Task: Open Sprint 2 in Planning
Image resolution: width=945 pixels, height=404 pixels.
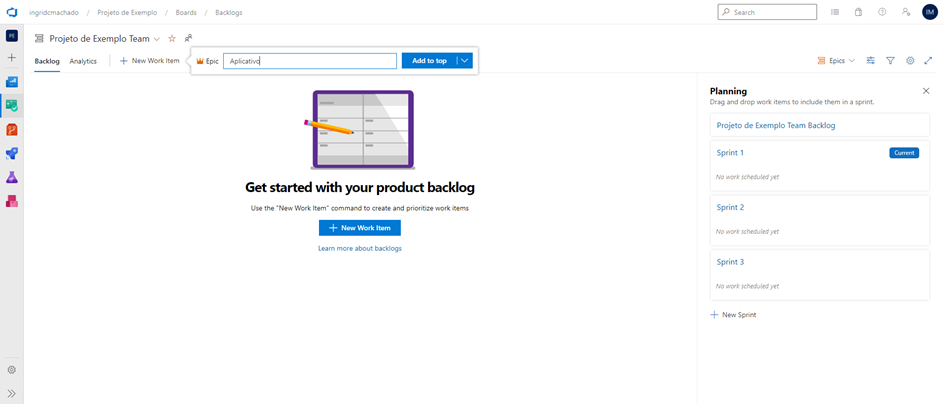Action: [730, 207]
